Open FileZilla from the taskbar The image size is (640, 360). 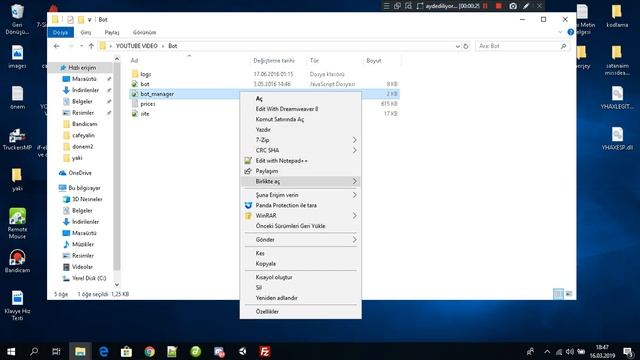tap(265, 351)
